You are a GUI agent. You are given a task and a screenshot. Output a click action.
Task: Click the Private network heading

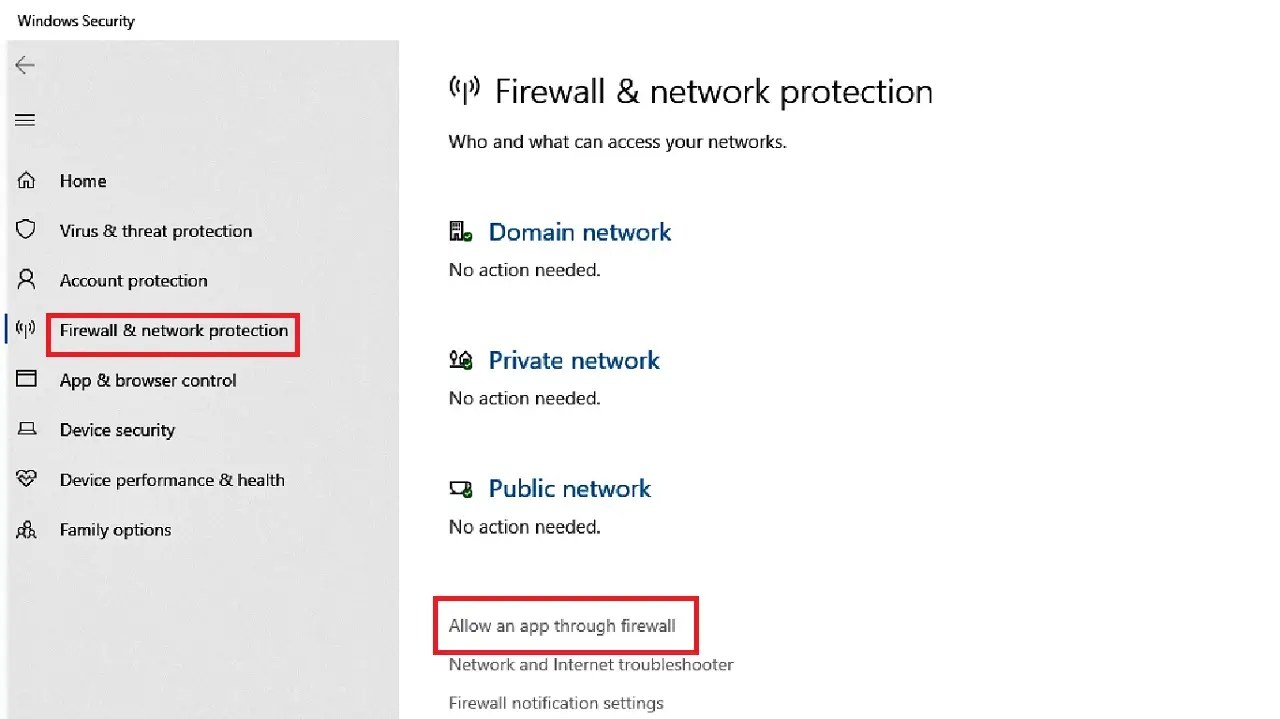[x=574, y=359]
